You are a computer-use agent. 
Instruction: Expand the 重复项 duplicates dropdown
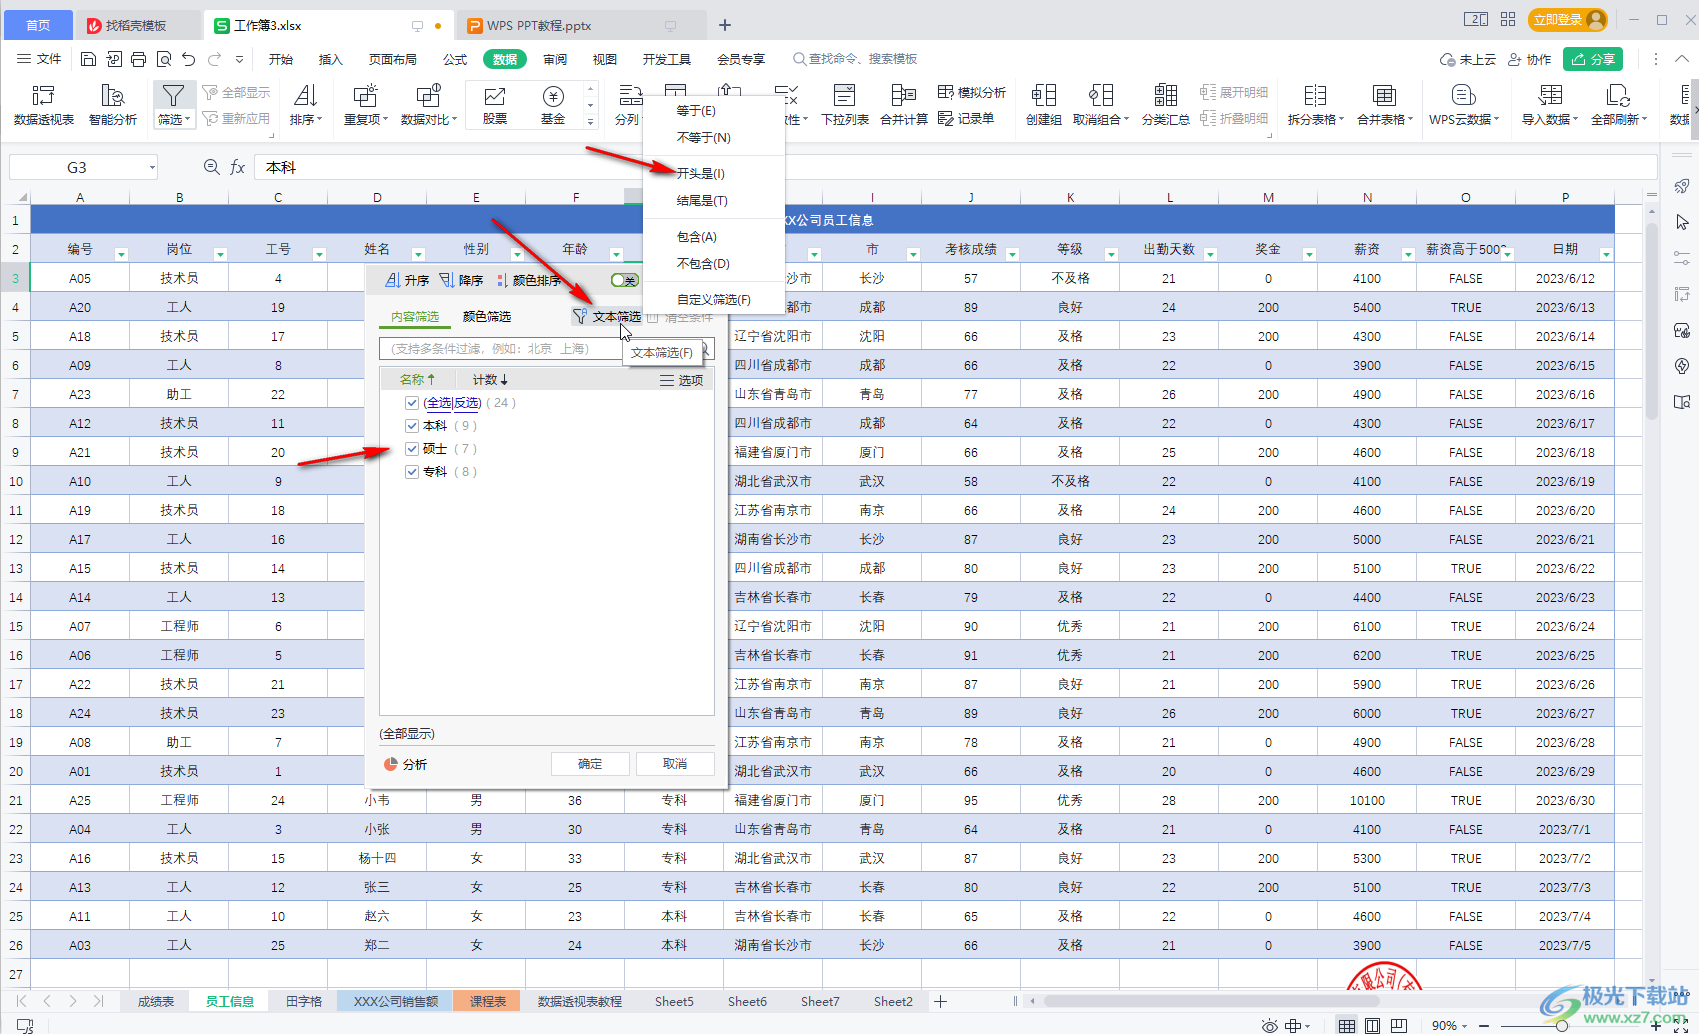pyautogui.click(x=386, y=119)
